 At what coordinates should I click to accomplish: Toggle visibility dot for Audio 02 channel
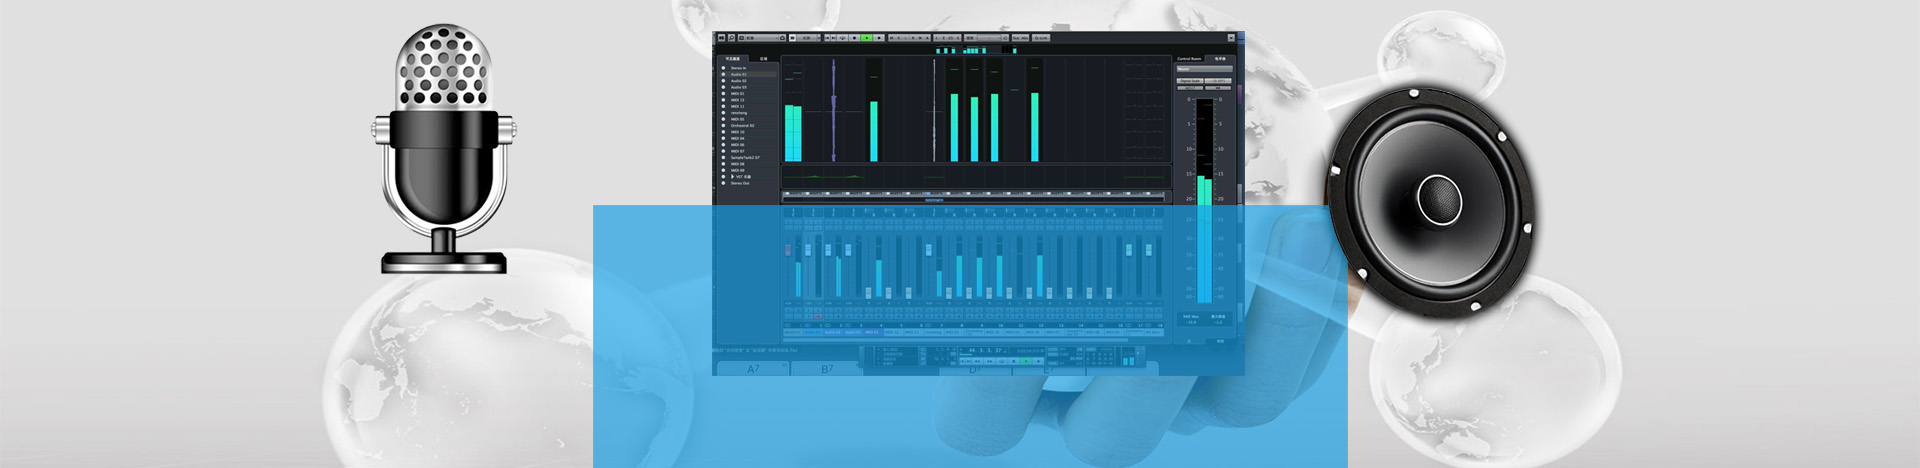tap(723, 81)
